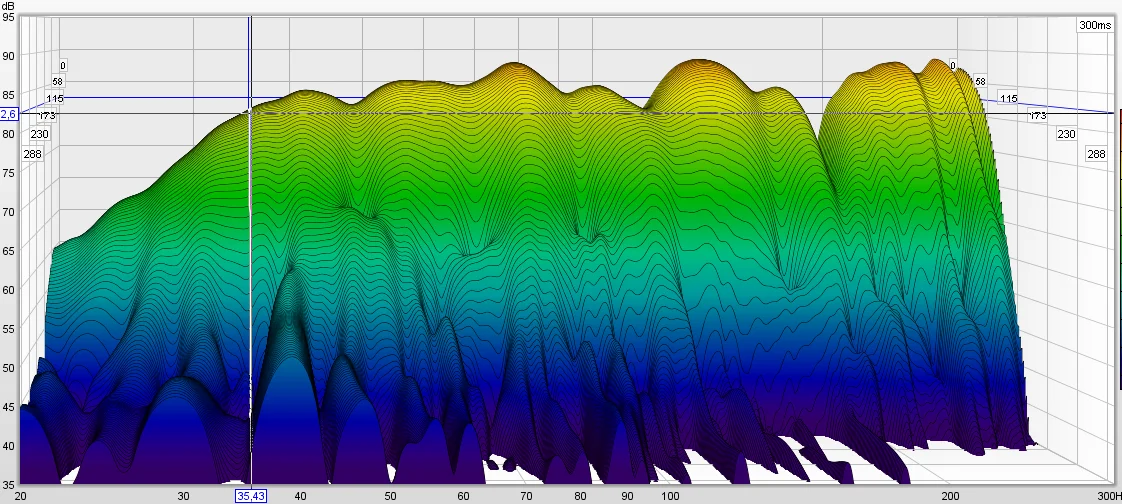Click the 75 tick on the dB axis
This screenshot has width=1122, height=504.
tap(9, 173)
